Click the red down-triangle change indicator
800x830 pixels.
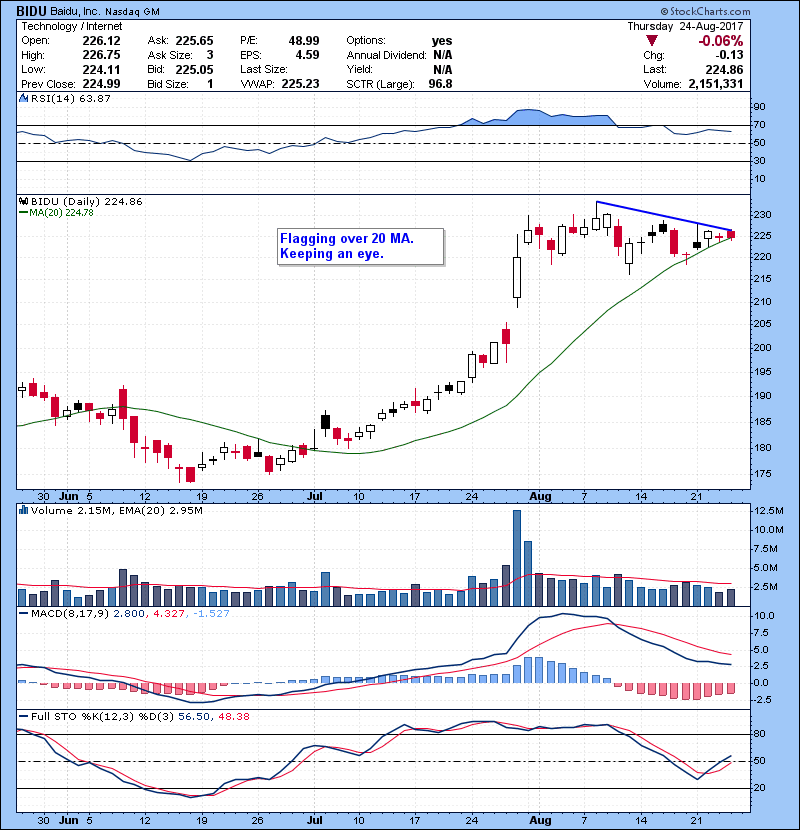pyautogui.click(x=652, y=41)
